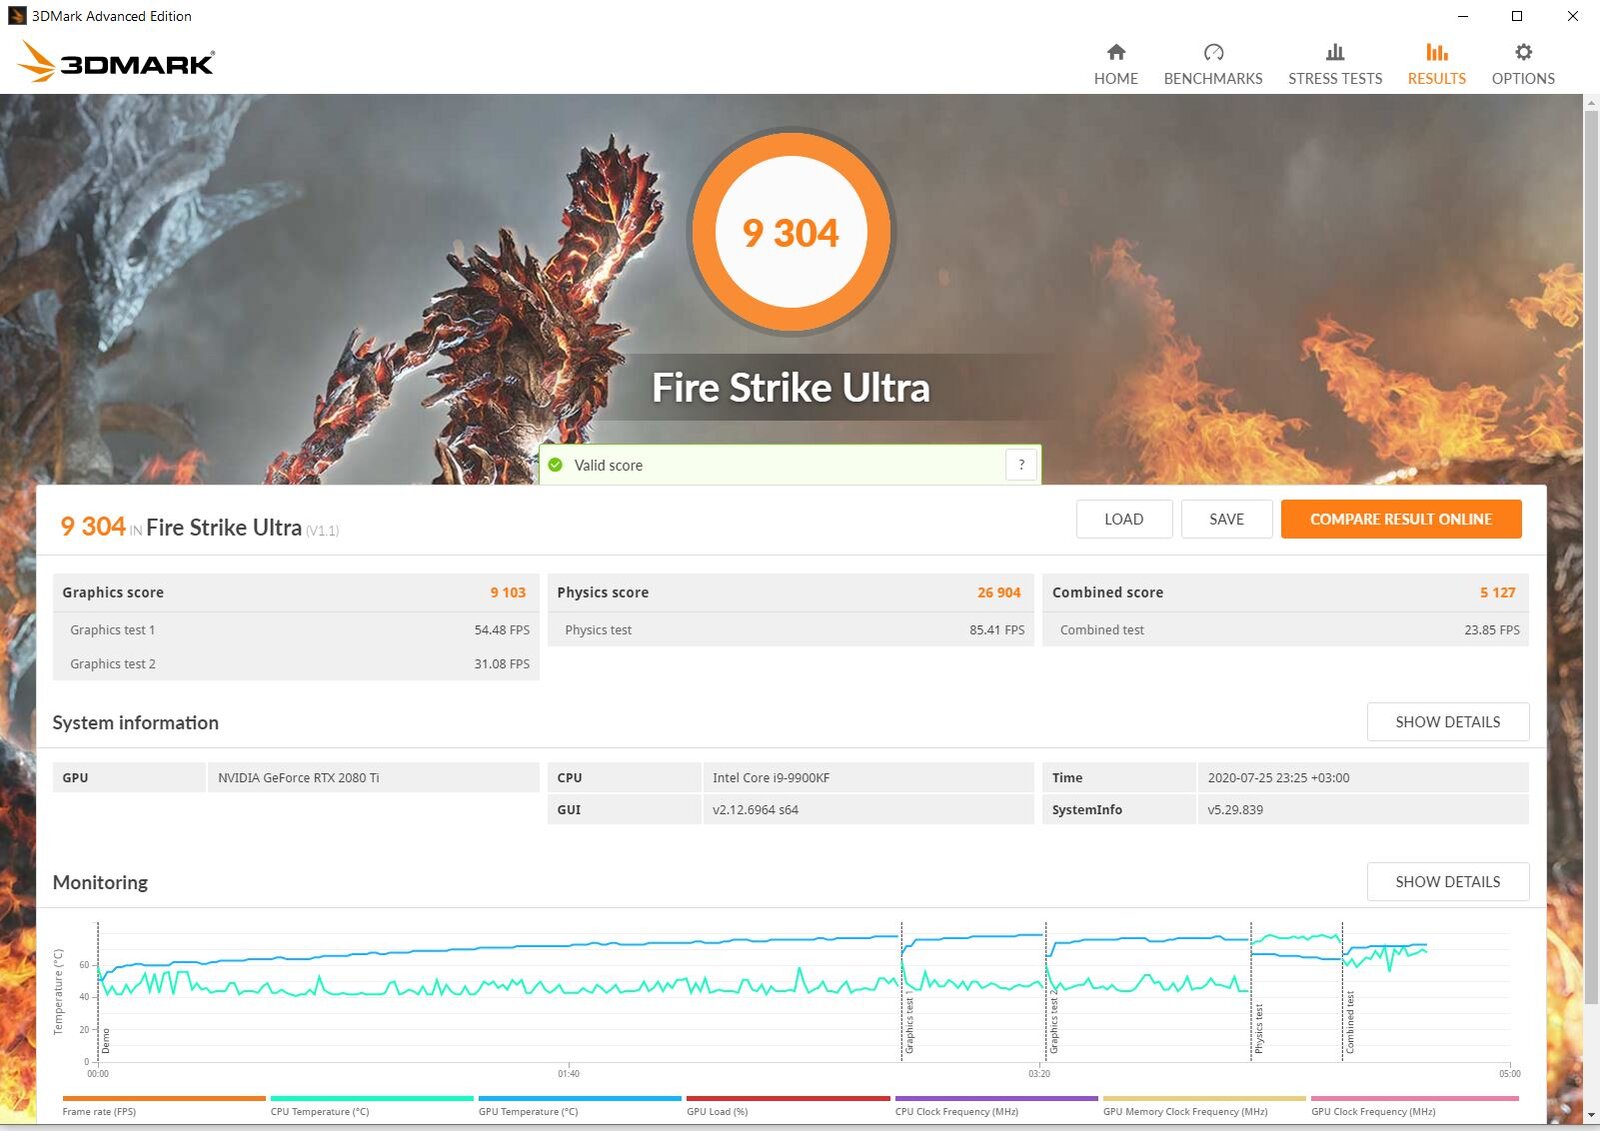The height and width of the screenshot is (1131, 1600).
Task: Toggle GPU Load (%) legend swatch
Action: pyautogui.click(x=788, y=1098)
